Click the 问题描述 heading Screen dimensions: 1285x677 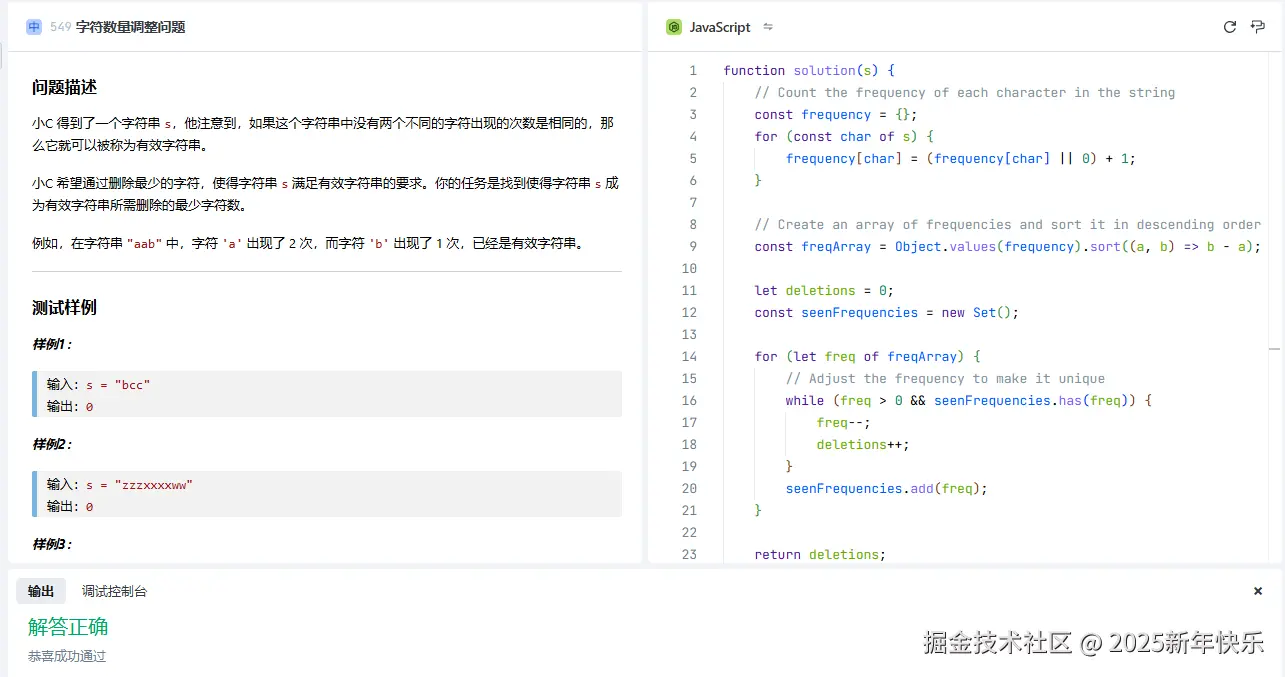(64, 87)
